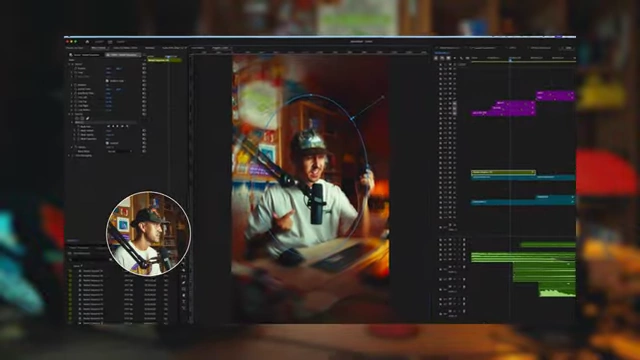Reset the Mask Expansion parameter
Viewport: 640px width, 360px height.
click(x=144, y=139)
